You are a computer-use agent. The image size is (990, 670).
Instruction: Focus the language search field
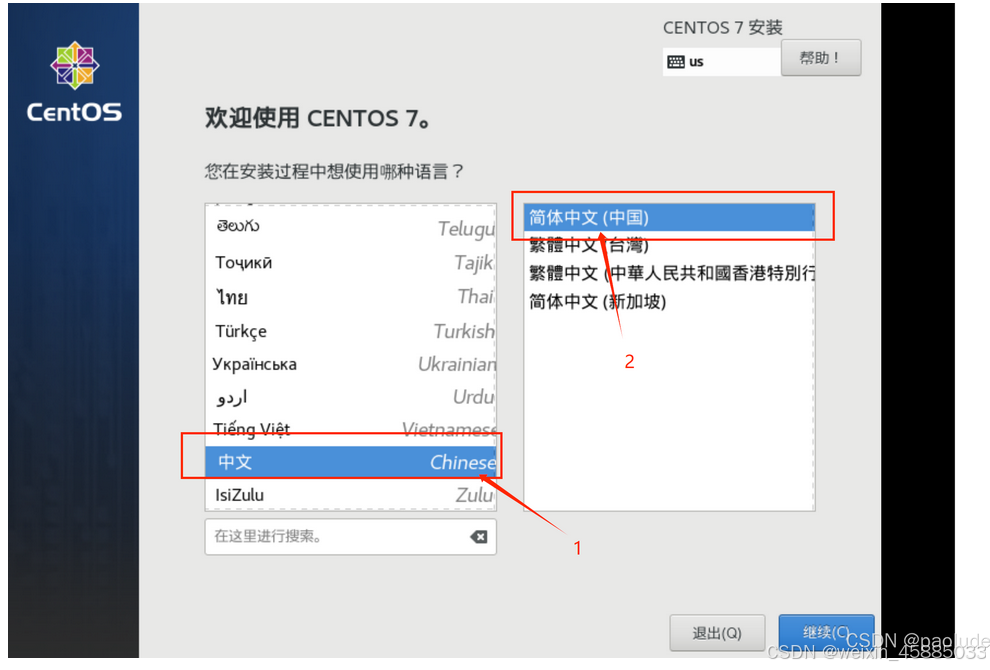[350, 537]
